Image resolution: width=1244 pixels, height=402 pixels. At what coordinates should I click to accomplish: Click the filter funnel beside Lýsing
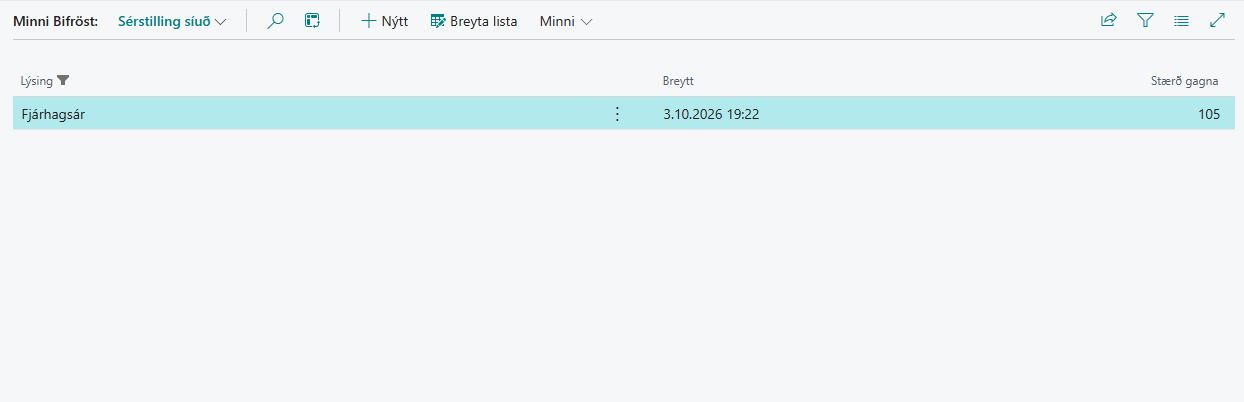pyautogui.click(x=63, y=80)
